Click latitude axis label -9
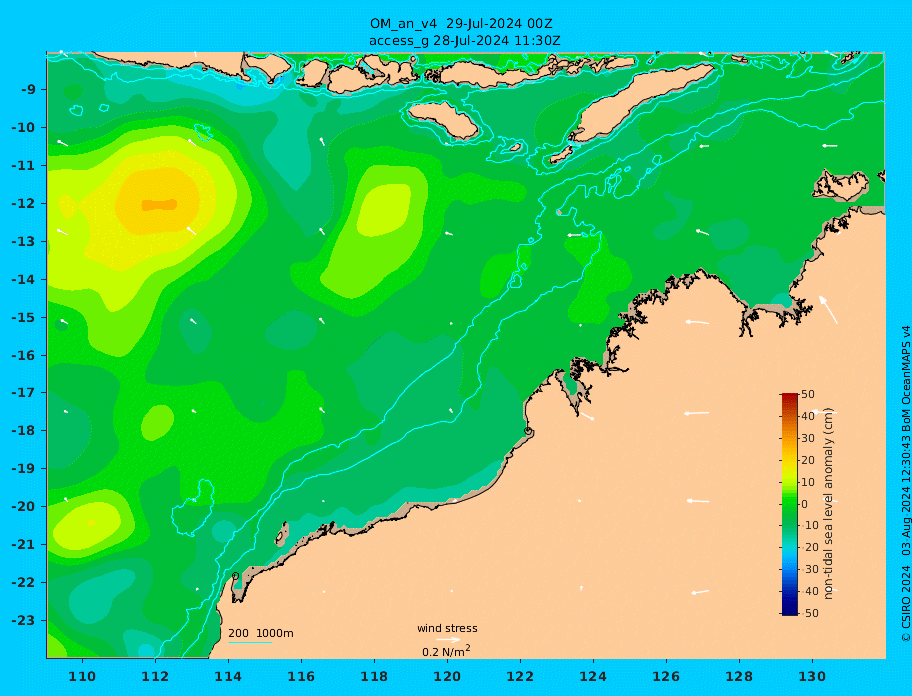912x696 pixels. pos(28,90)
